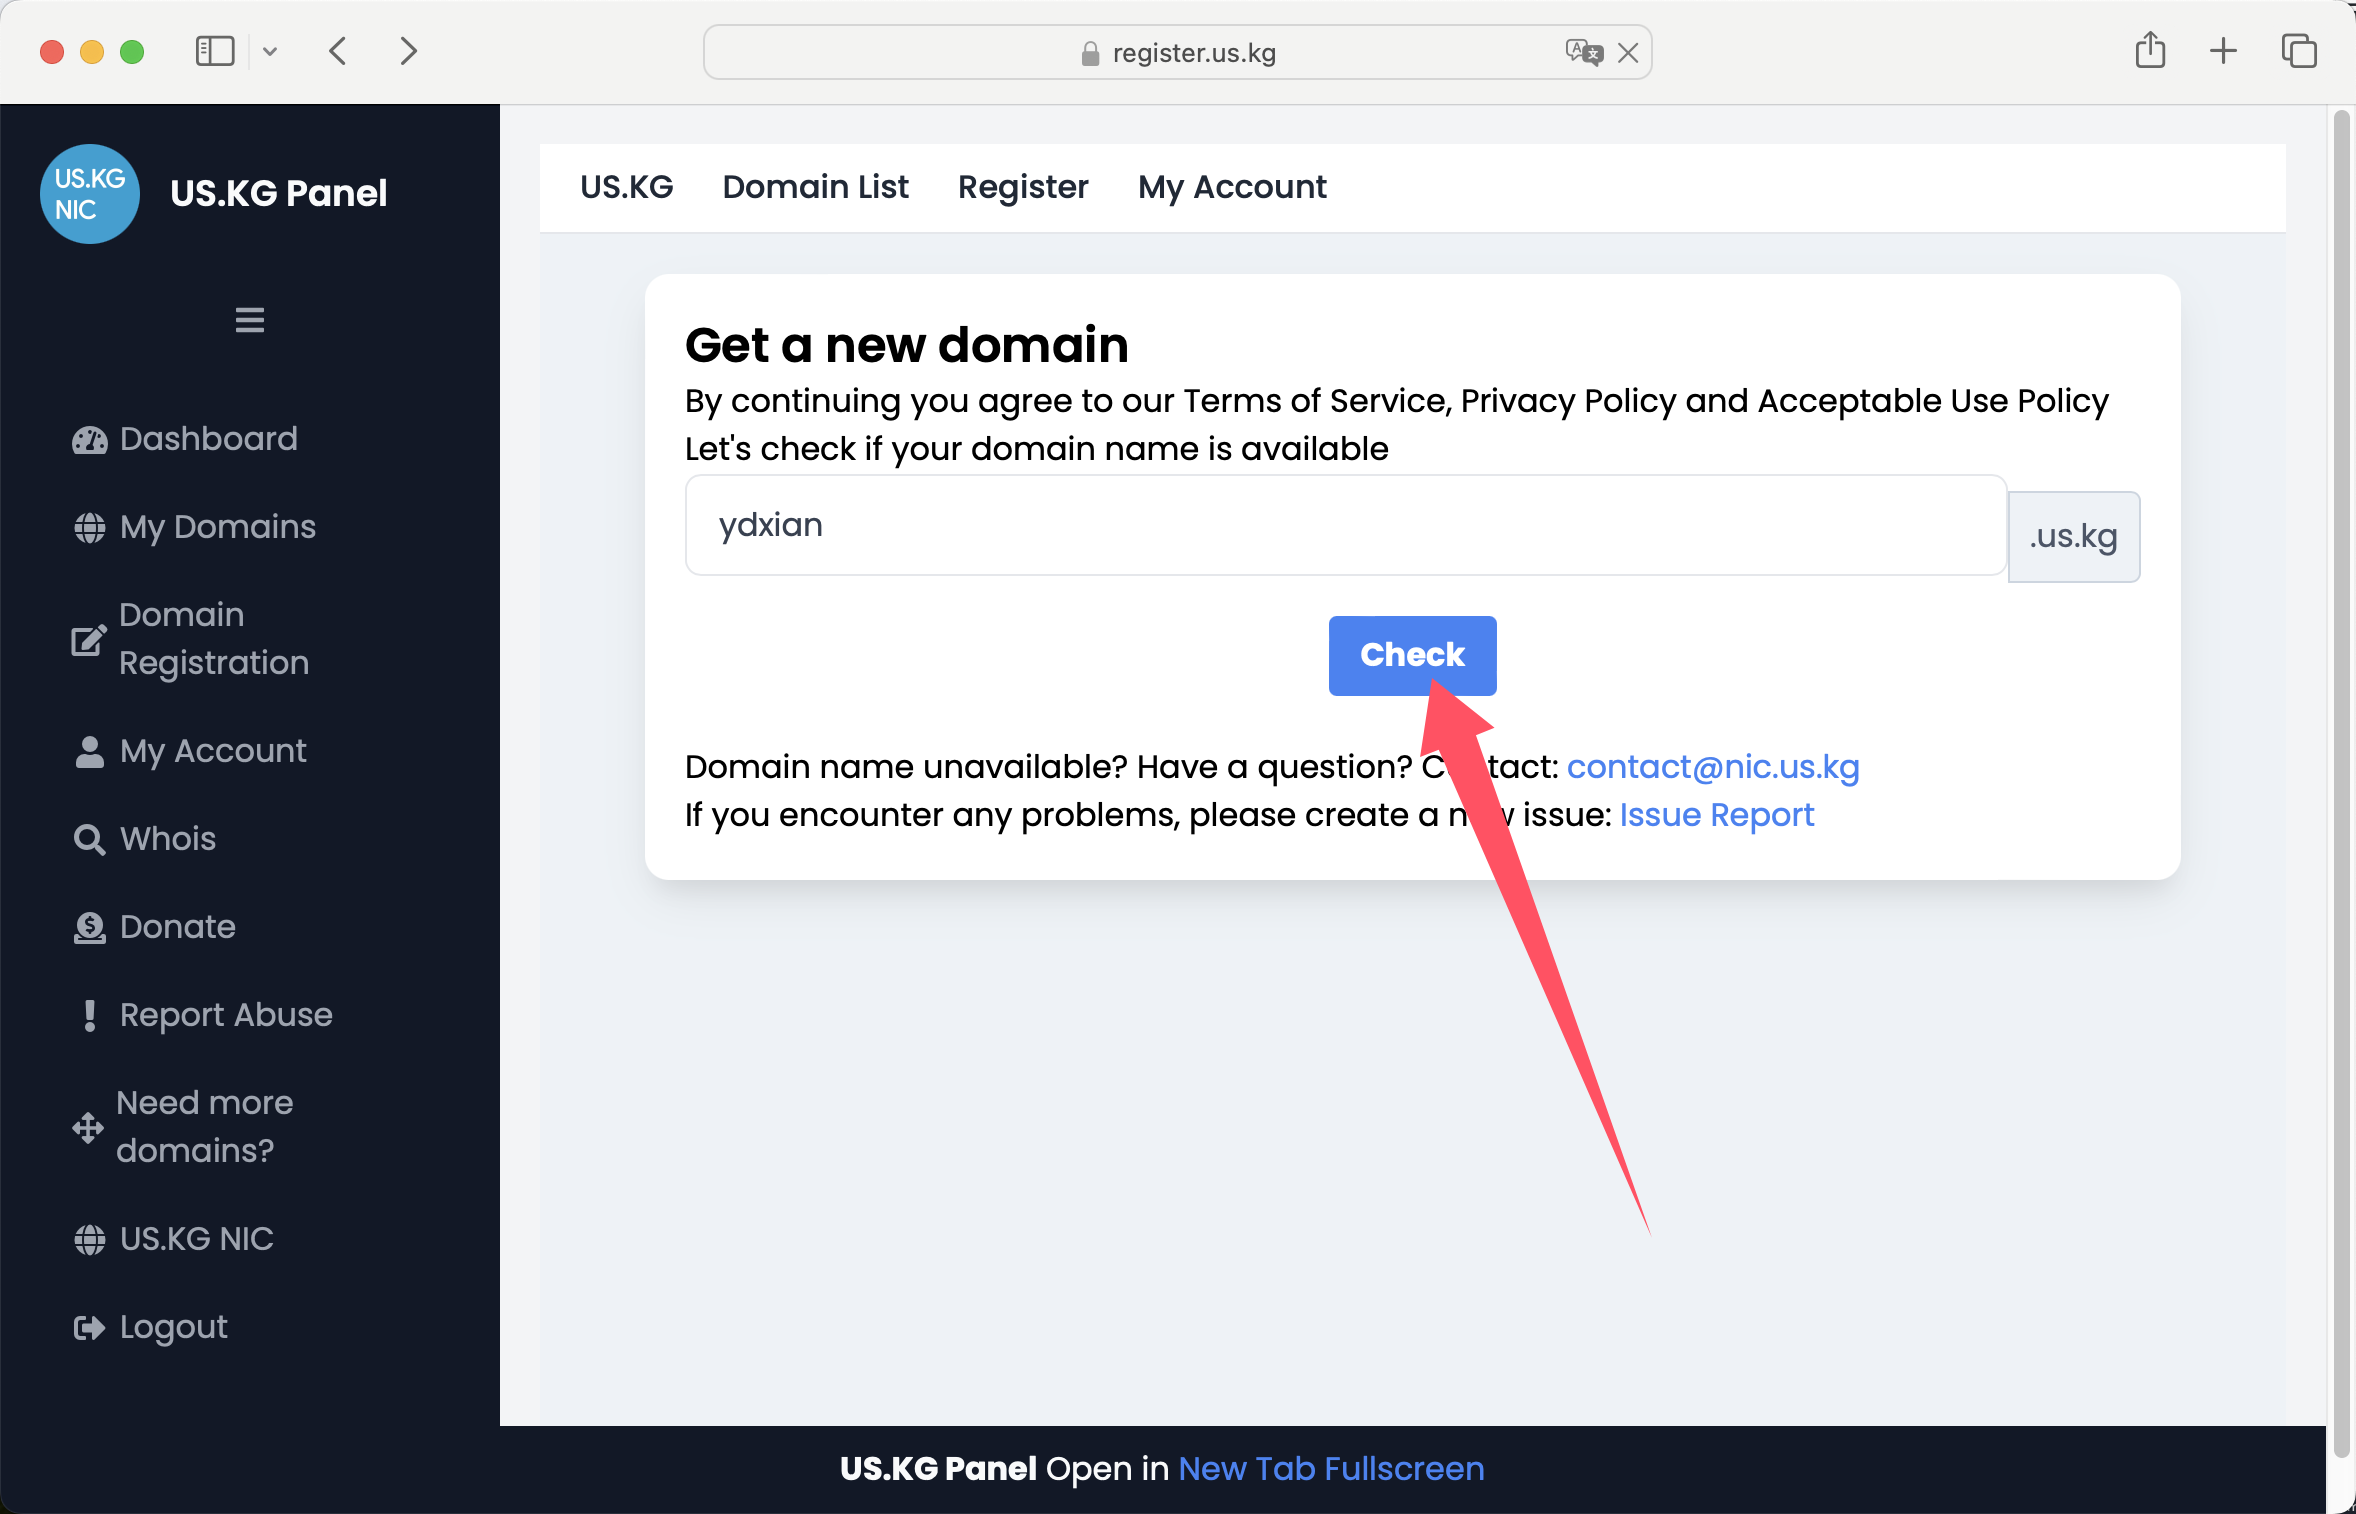Viewport: 2356px width, 1514px height.
Task: Toggle sidebar collapse menu button
Action: tap(251, 319)
